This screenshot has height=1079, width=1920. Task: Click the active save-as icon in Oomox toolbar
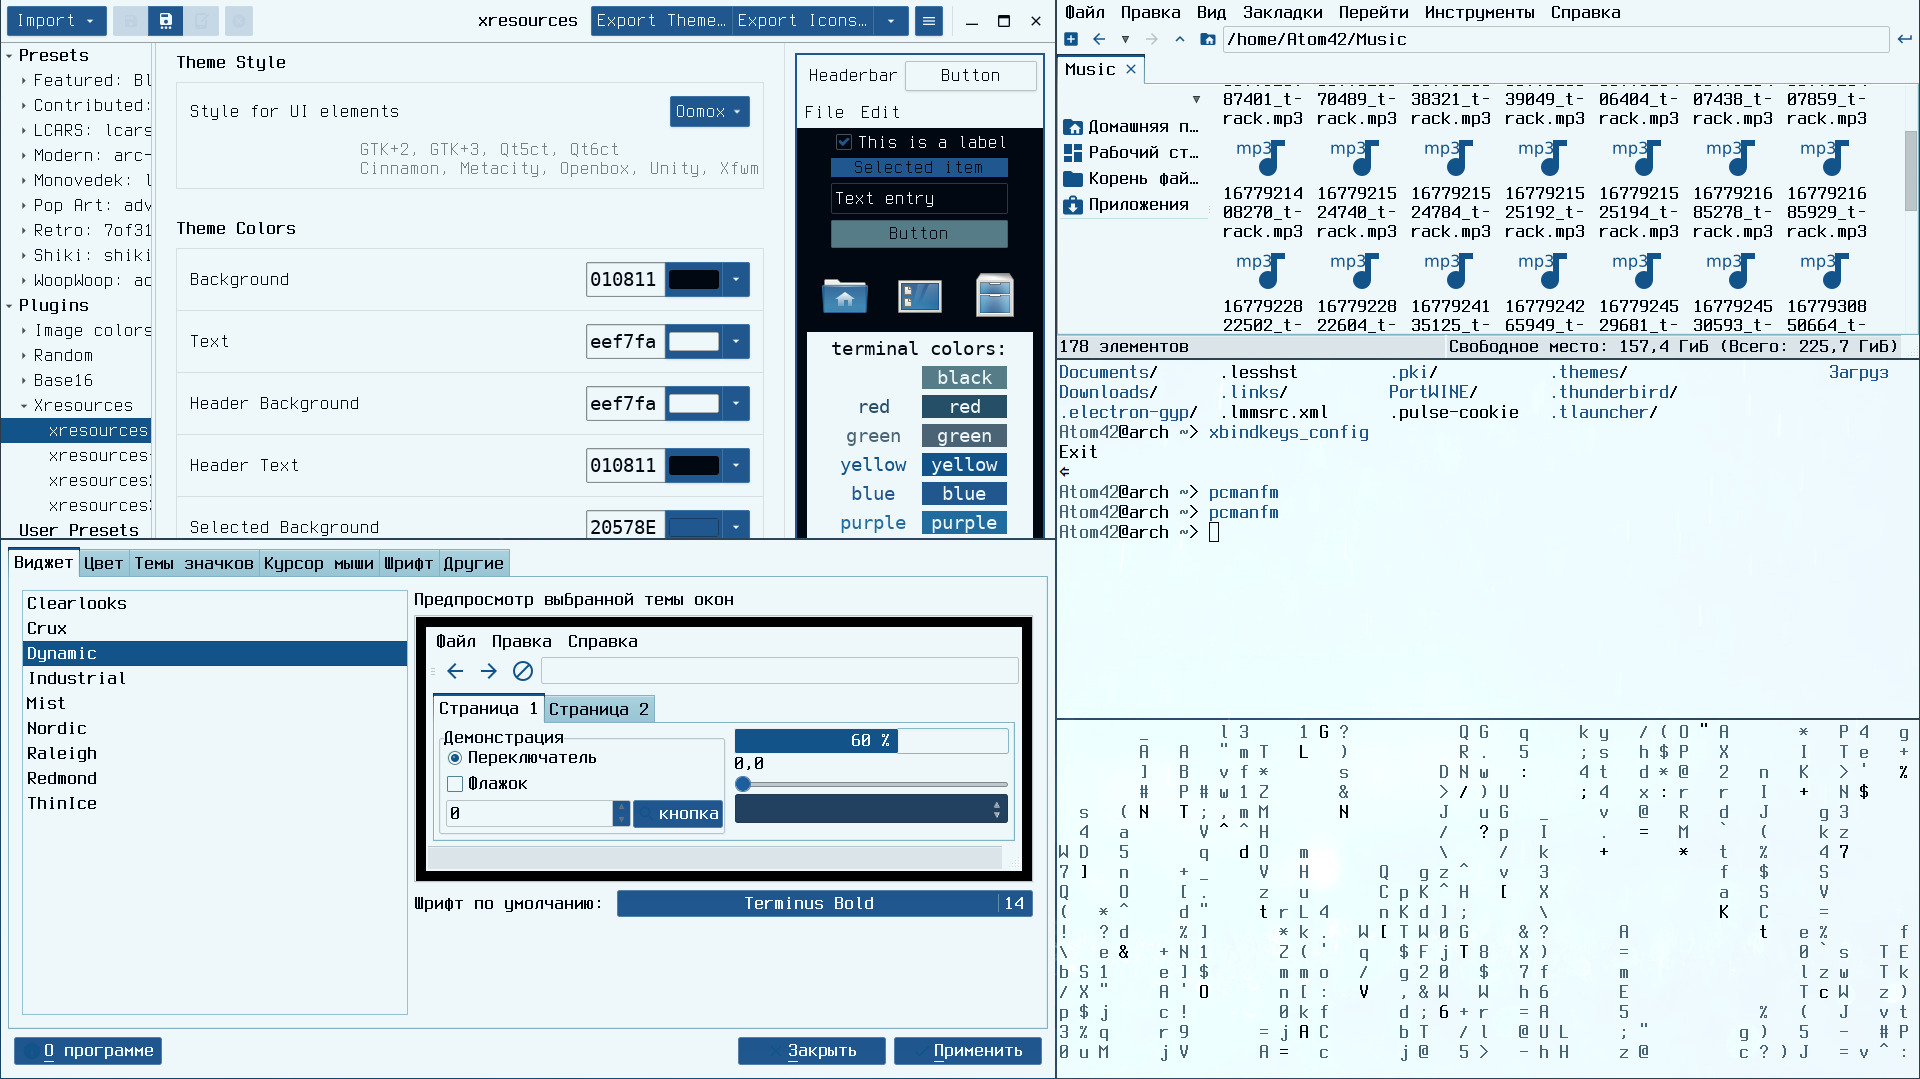click(x=165, y=20)
